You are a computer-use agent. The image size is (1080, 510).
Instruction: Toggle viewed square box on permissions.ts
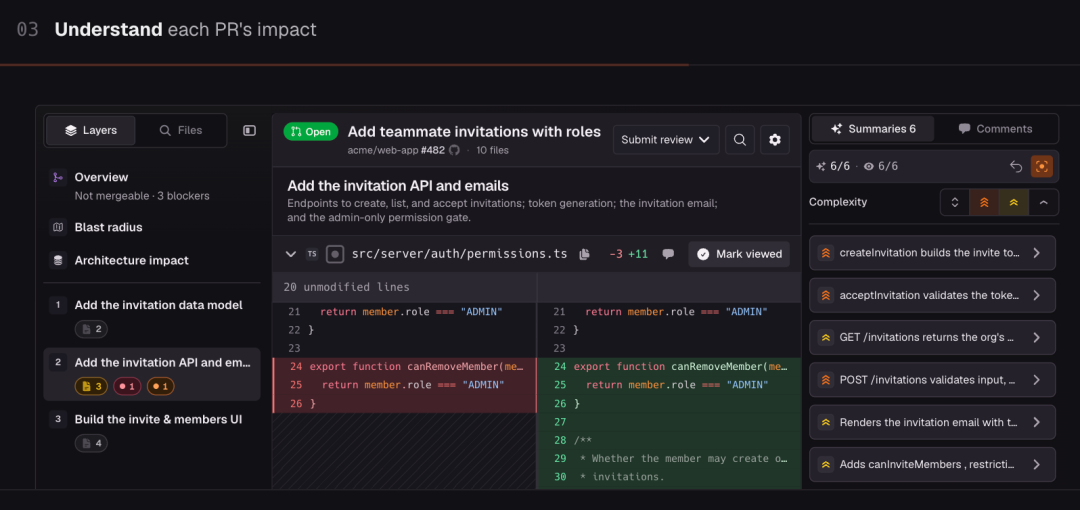[335, 254]
